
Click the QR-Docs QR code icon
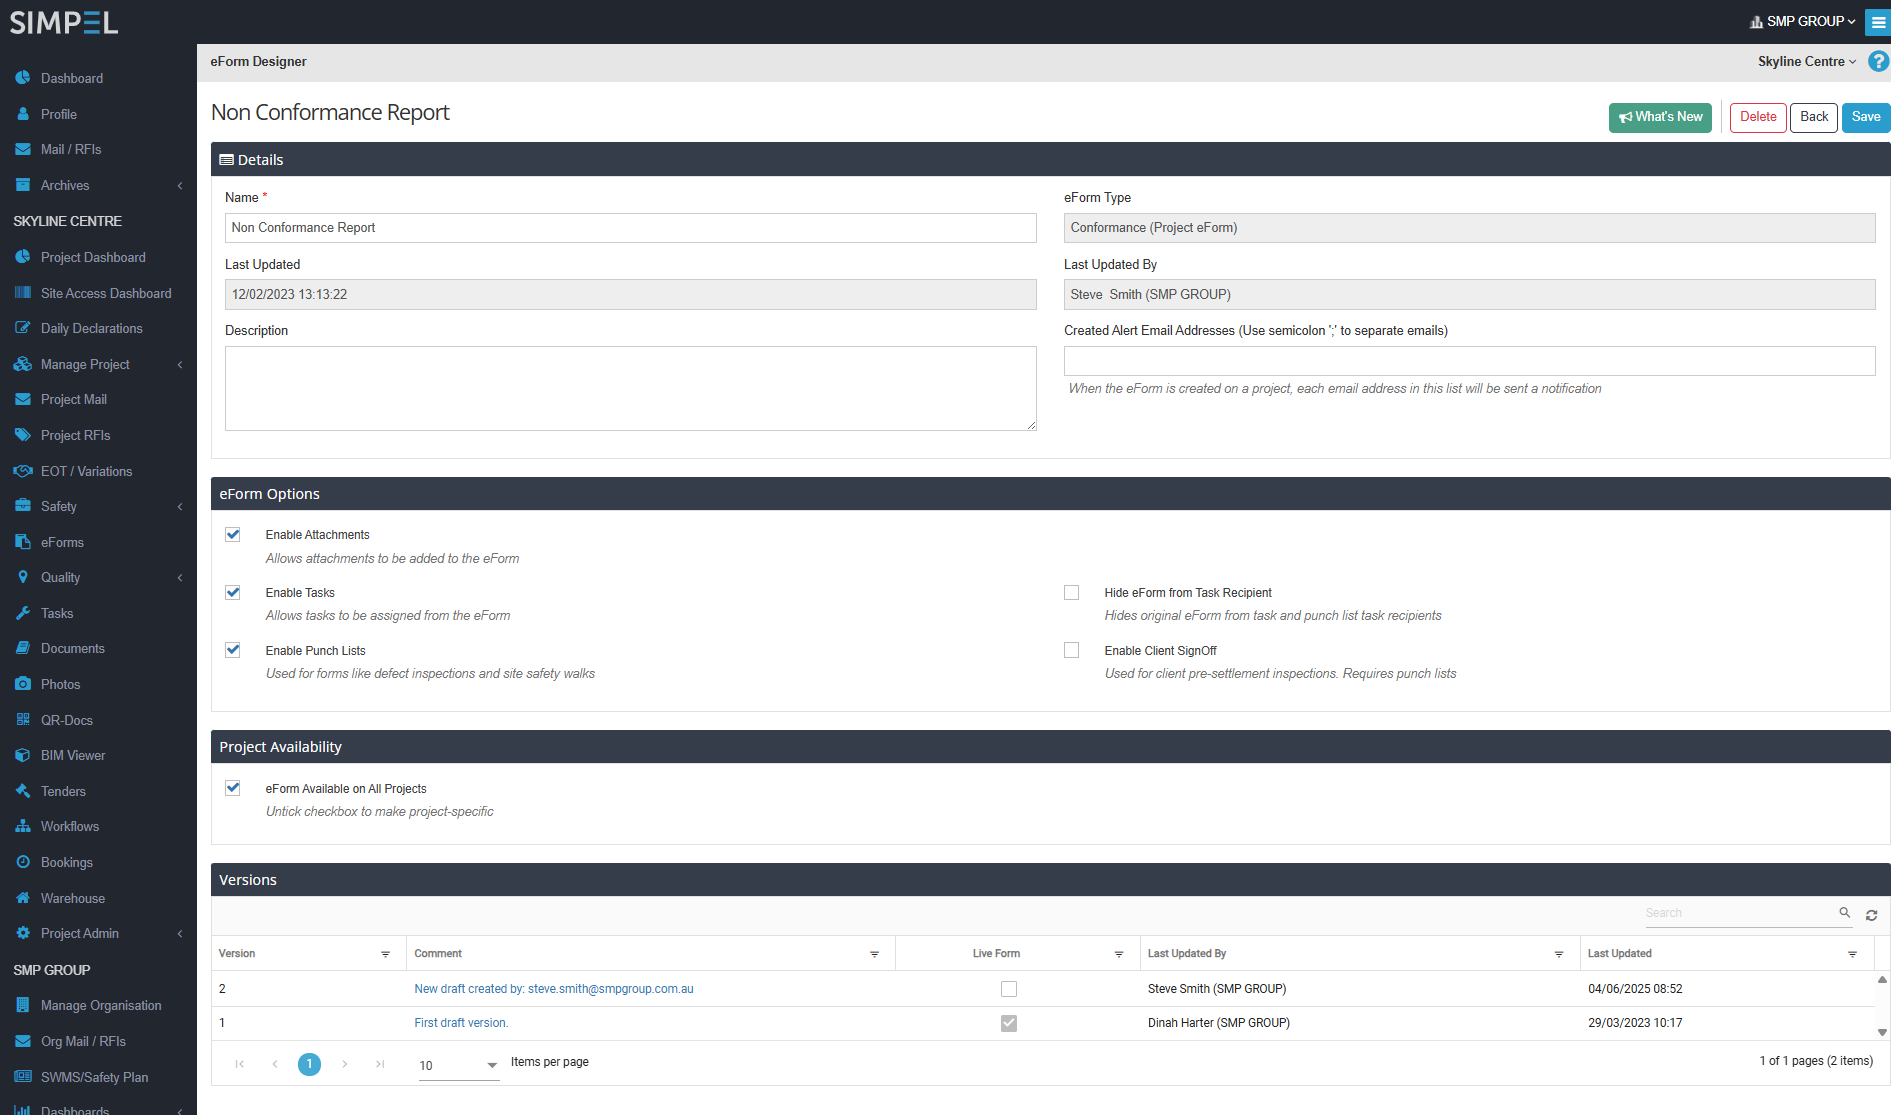[23, 720]
